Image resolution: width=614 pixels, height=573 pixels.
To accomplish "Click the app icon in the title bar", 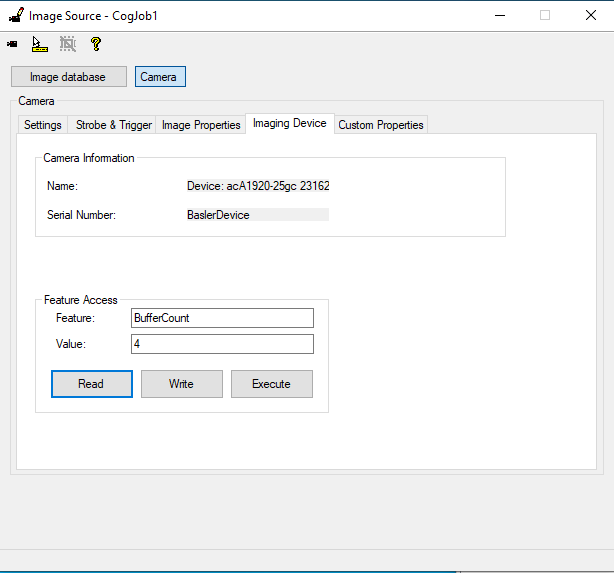I will click(15, 15).
